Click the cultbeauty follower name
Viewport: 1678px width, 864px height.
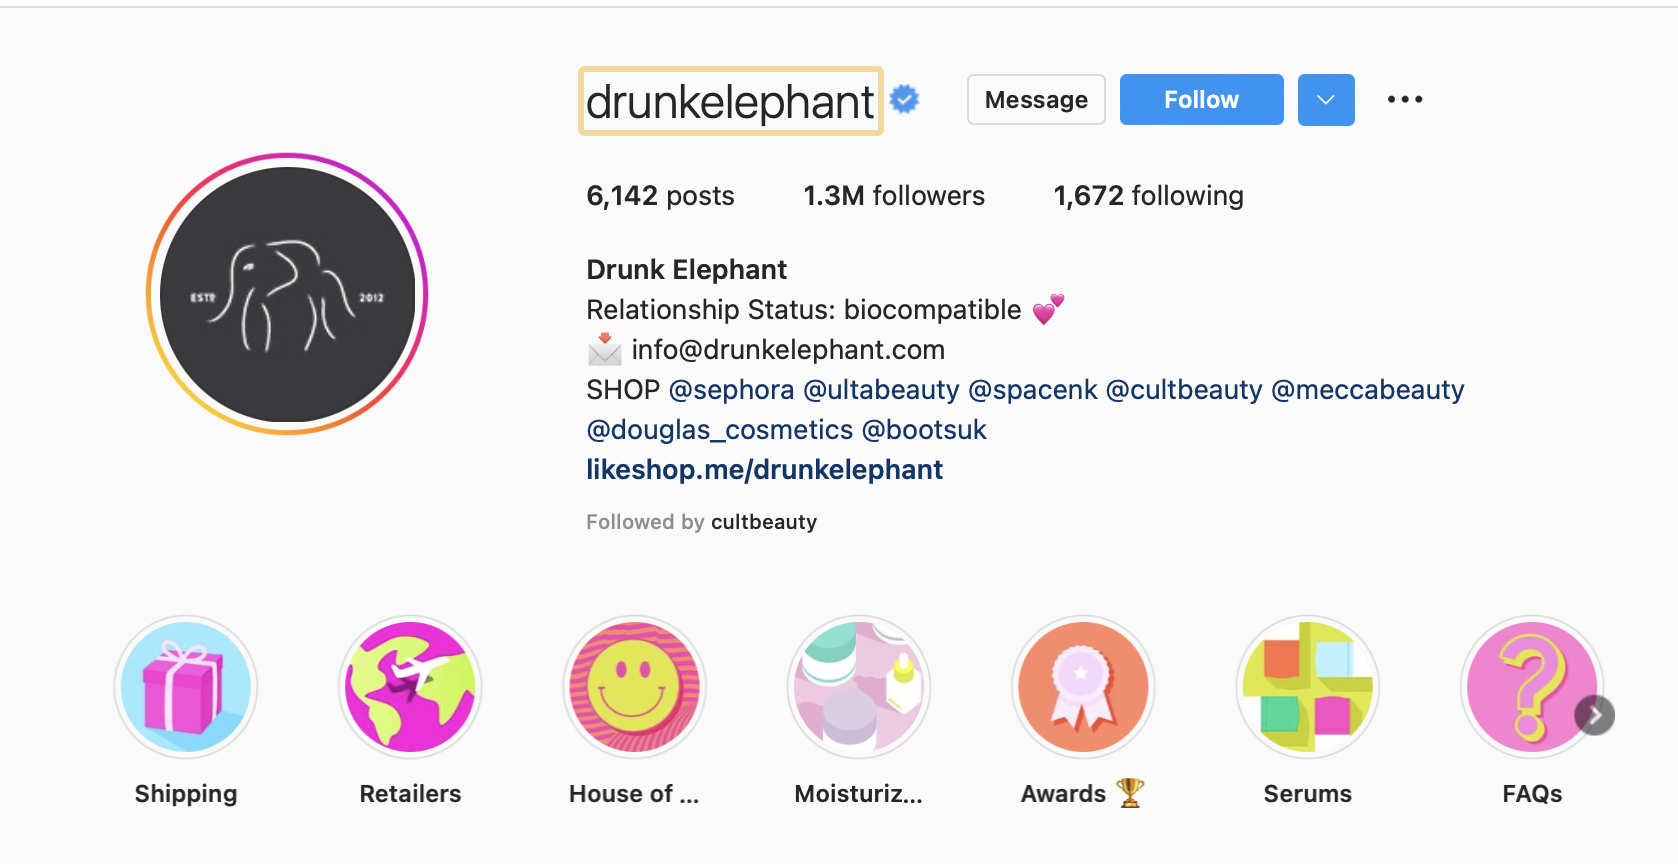click(x=764, y=521)
